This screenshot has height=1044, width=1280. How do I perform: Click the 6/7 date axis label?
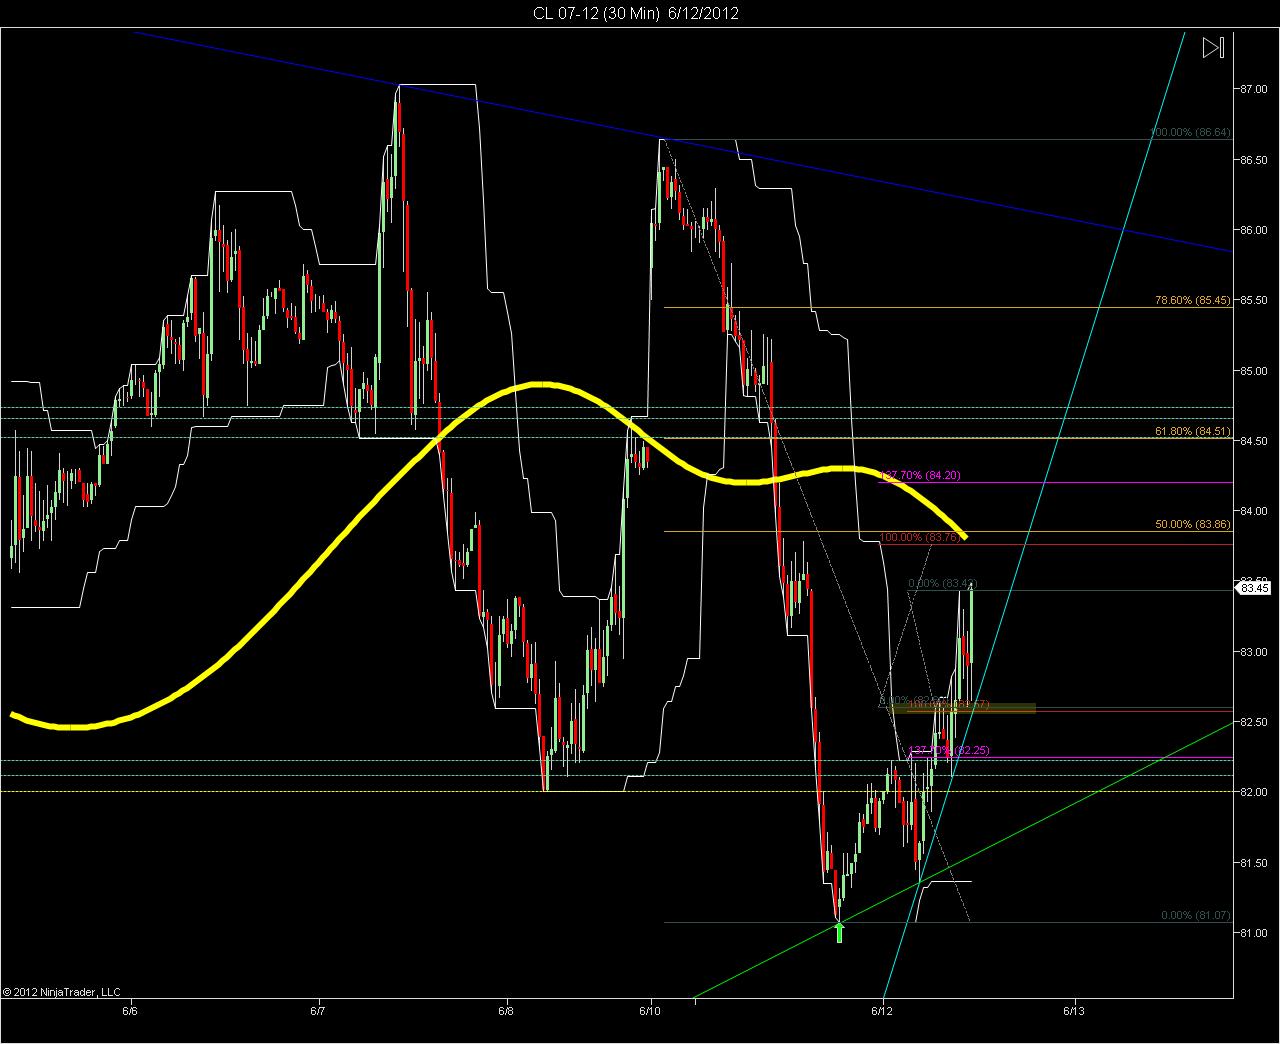[319, 1011]
